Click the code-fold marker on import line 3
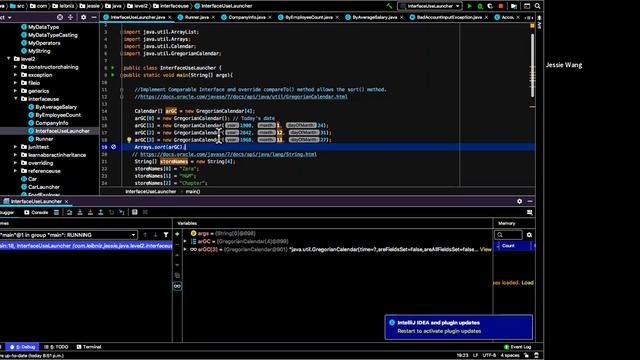The width and height of the screenshot is (640, 360). pos(121,32)
